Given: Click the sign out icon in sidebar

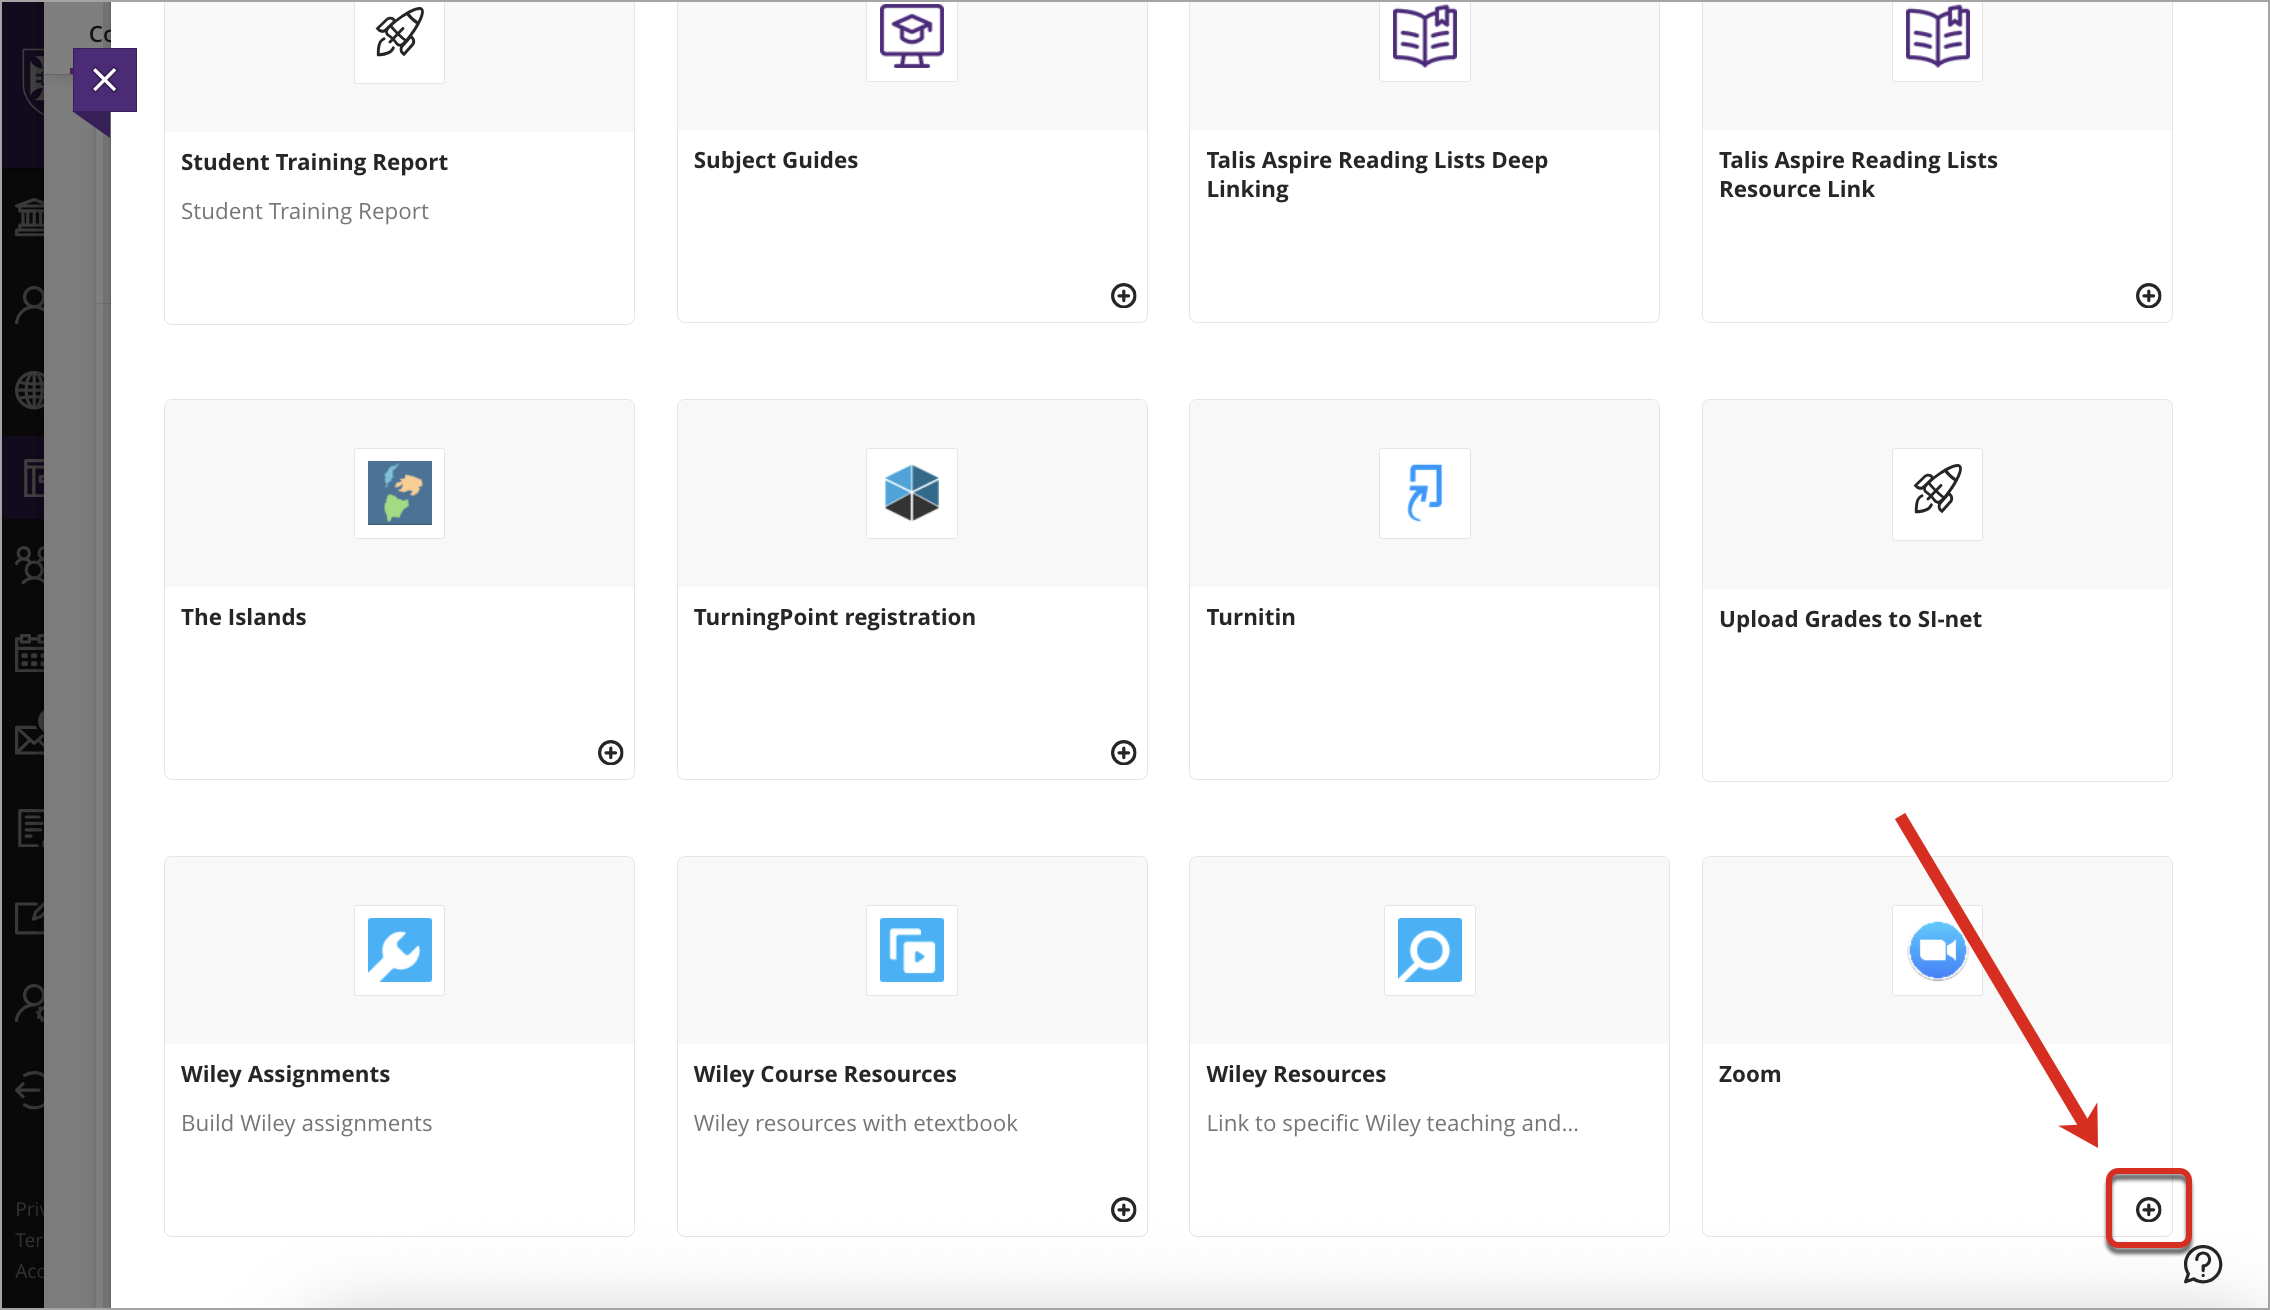Looking at the screenshot, I should tap(30, 1090).
